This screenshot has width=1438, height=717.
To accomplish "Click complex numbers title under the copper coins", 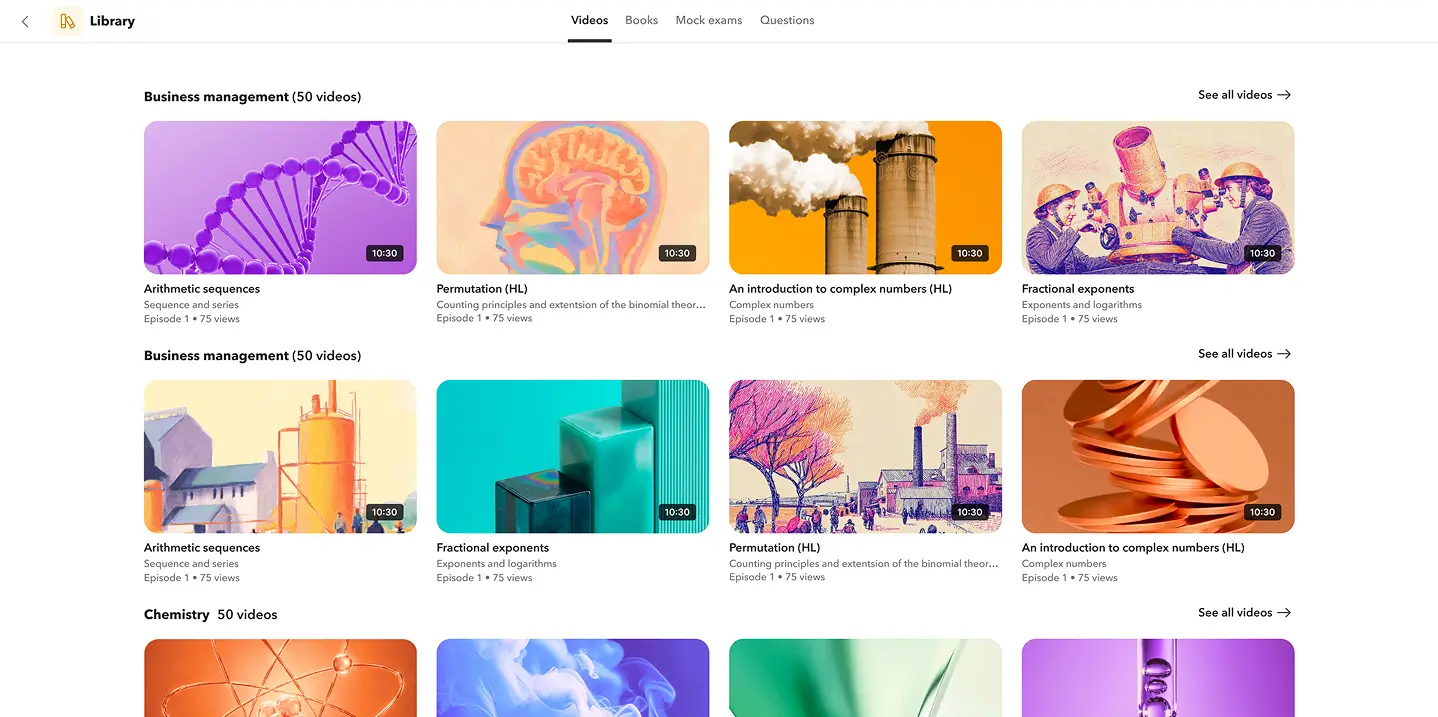I will (x=1133, y=548).
